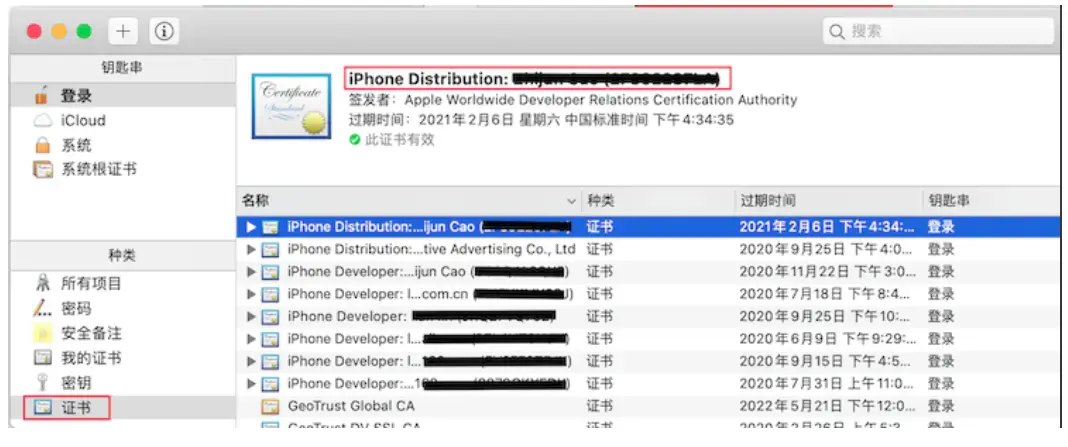Image resolution: width=1068 pixels, height=447 pixels.
Task: Expand the iPhone Developer com.cn row
Action: point(251,294)
